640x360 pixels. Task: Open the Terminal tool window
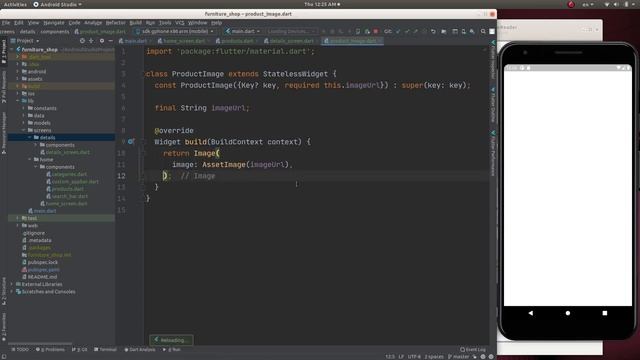pos(105,349)
